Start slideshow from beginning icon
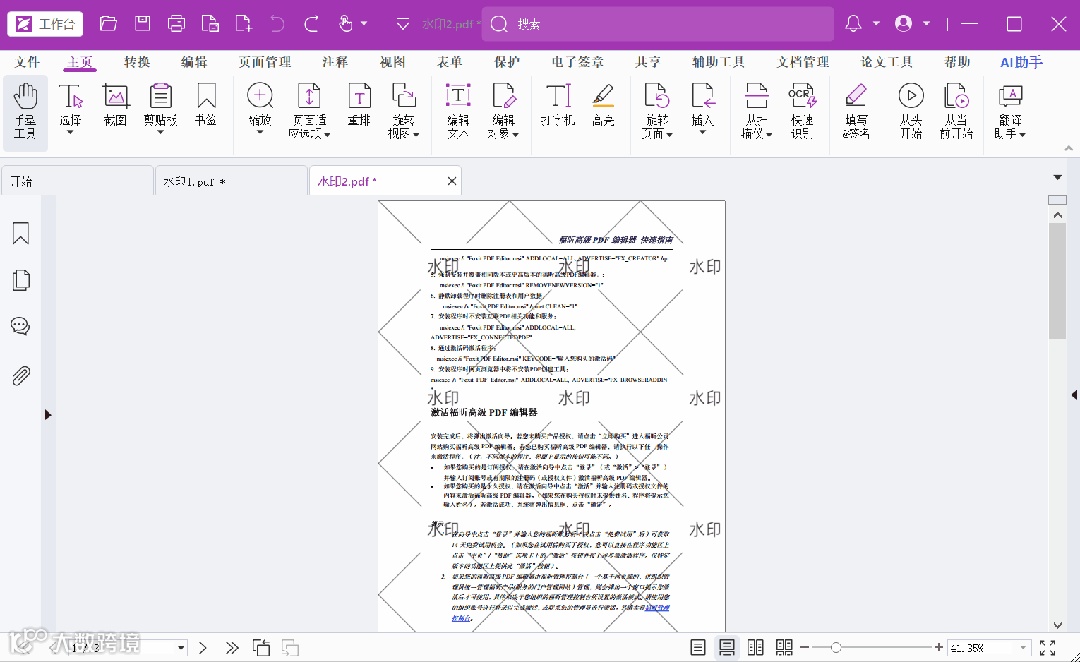The width and height of the screenshot is (1080, 662). click(911, 110)
